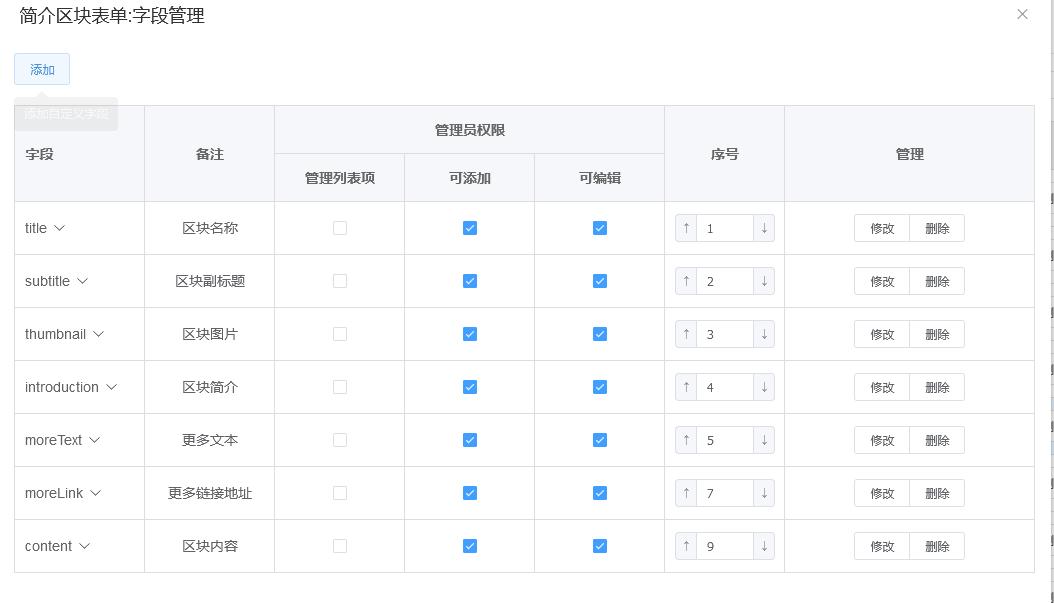1054x603 pixels.
Task: Click 修改 for the title field row
Action: (881, 228)
